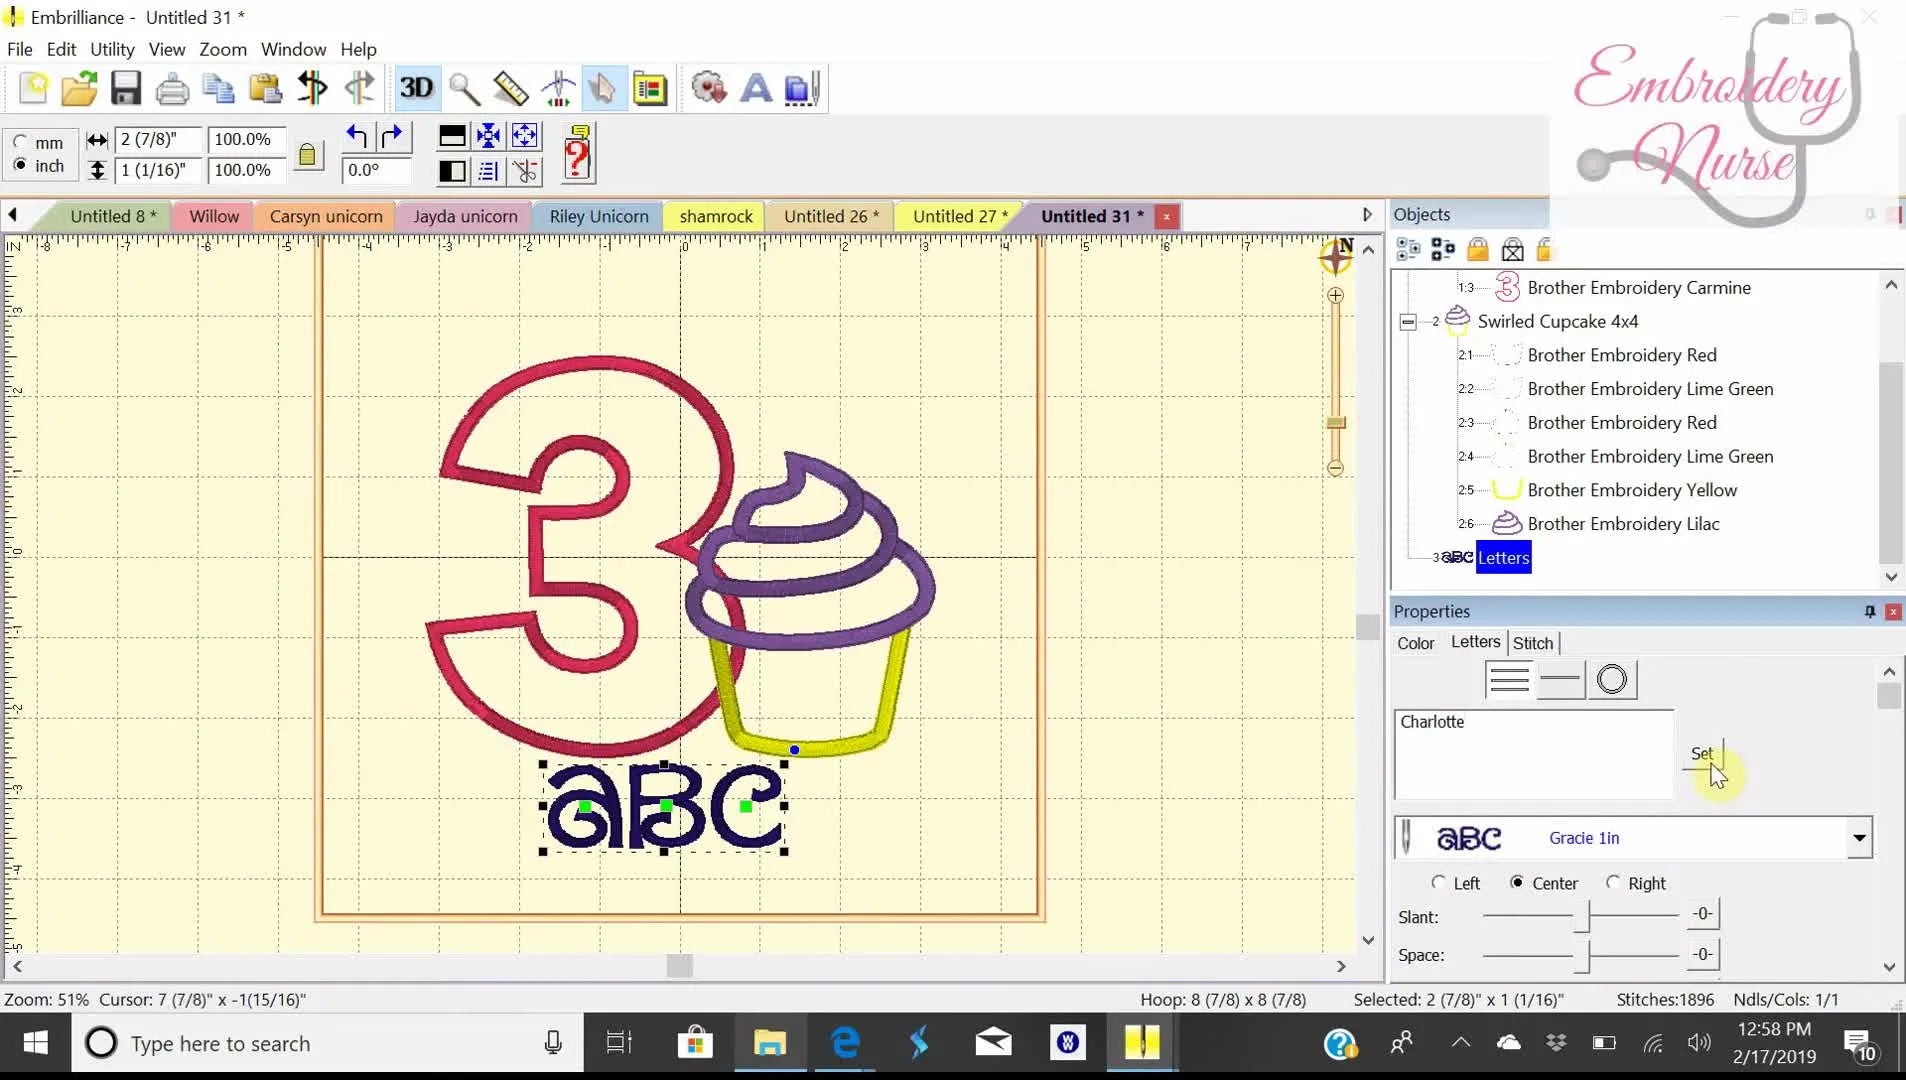The height and width of the screenshot is (1080, 1906).
Task: Select inch units radio button
Action: tap(20, 165)
